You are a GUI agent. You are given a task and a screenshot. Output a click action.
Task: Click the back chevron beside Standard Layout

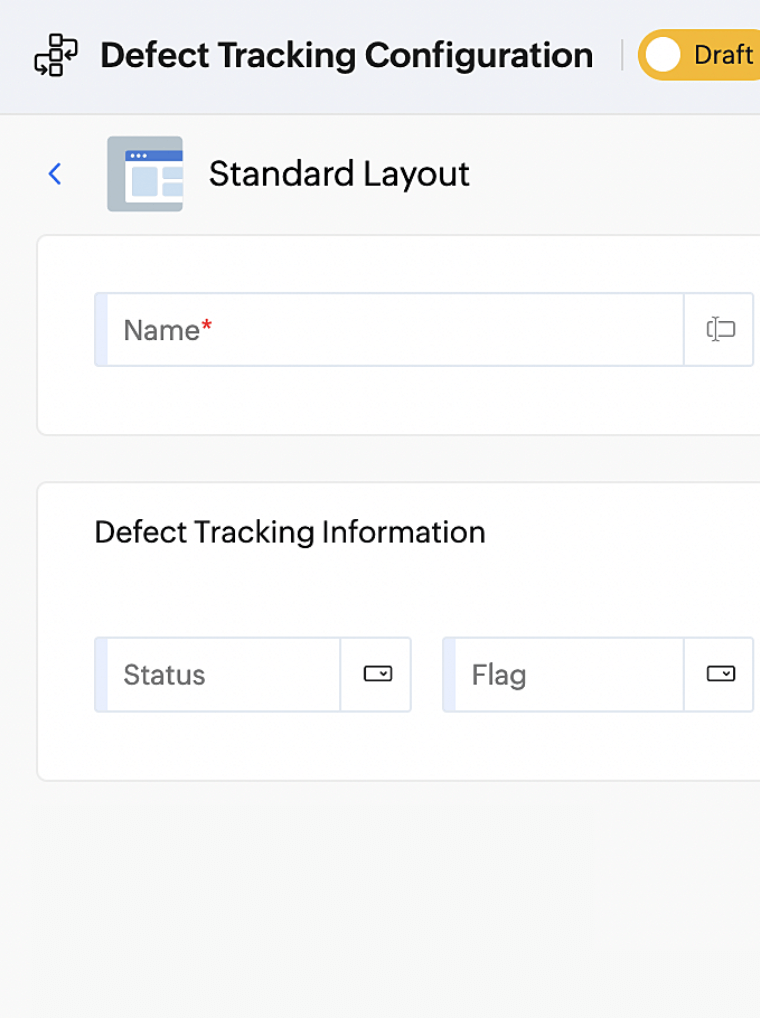(55, 173)
